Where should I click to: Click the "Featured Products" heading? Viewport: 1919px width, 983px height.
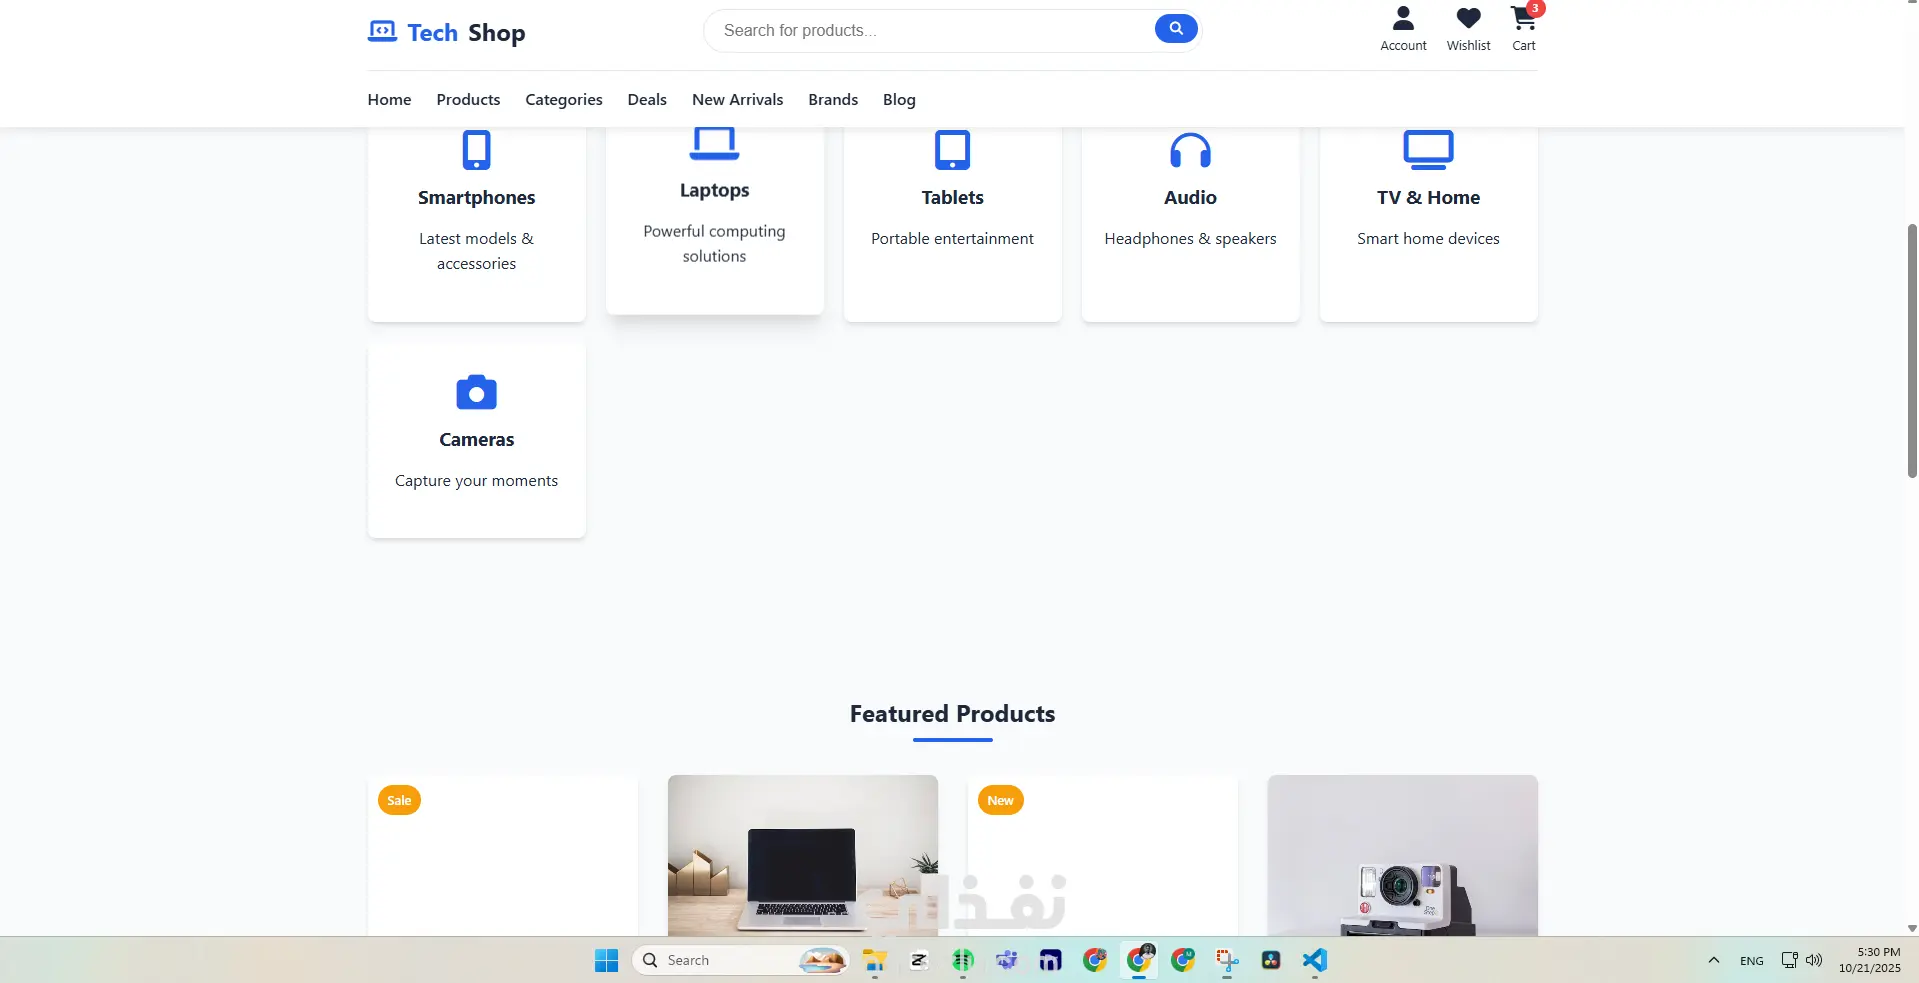tap(953, 714)
